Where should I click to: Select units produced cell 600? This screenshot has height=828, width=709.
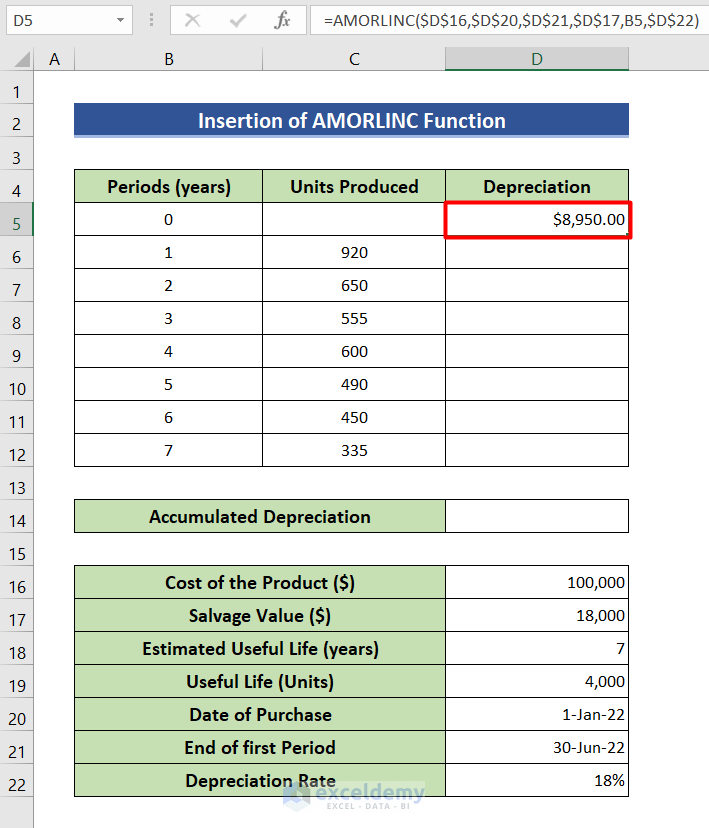pos(354,352)
